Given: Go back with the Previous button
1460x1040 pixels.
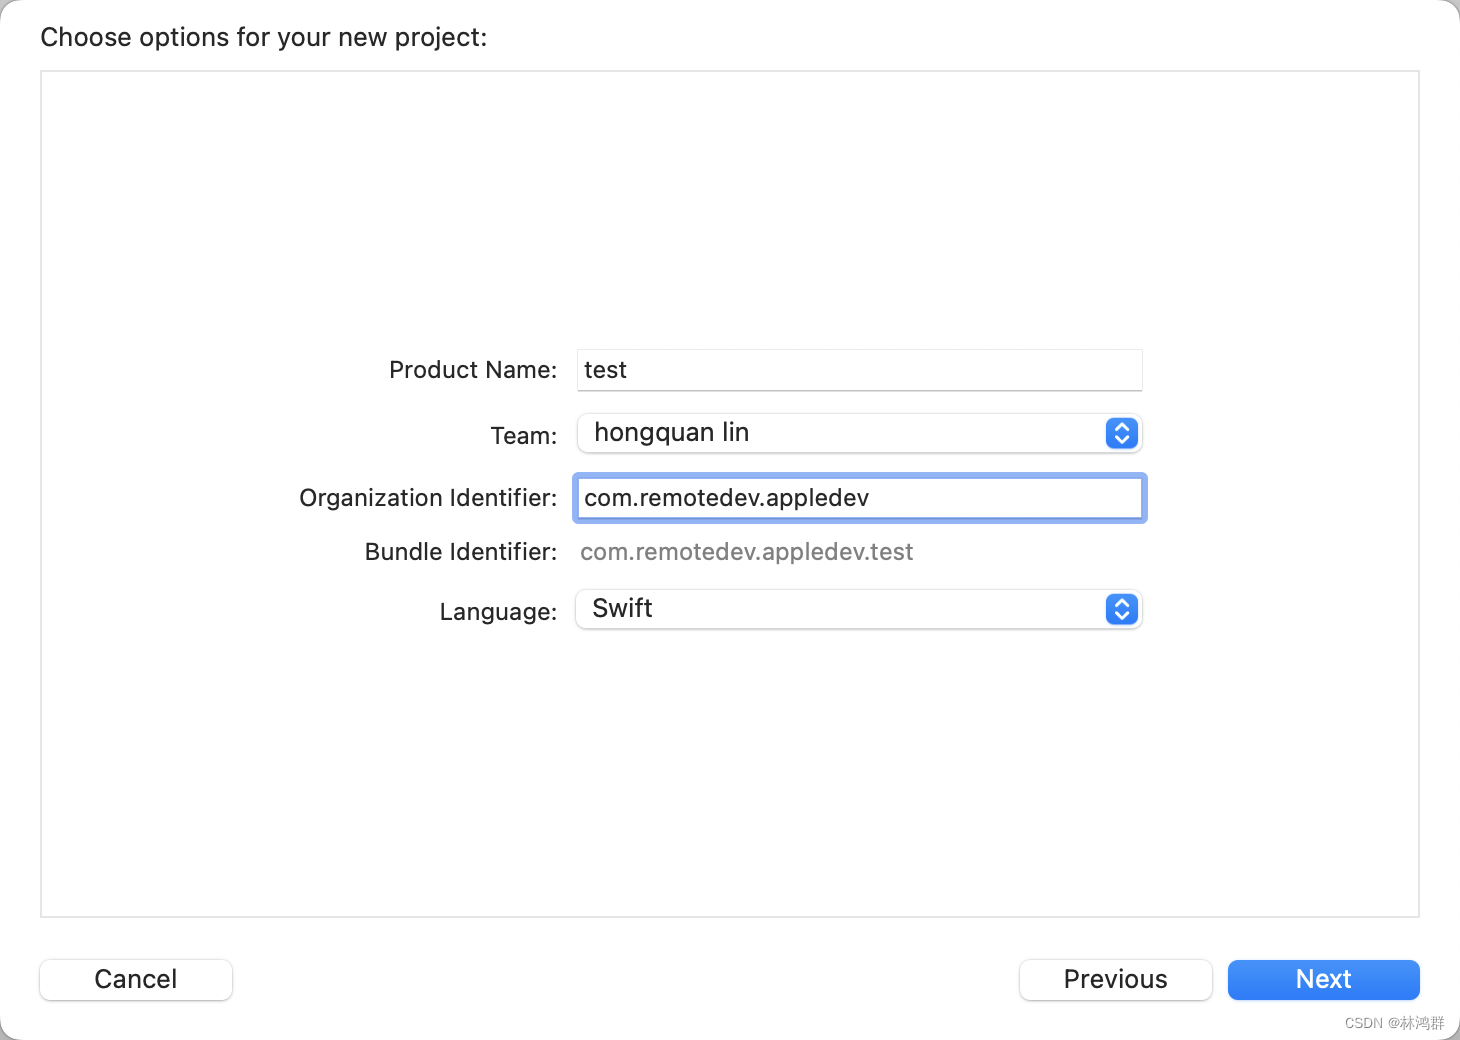Looking at the screenshot, I should pyautogui.click(x=1115, y=979).
